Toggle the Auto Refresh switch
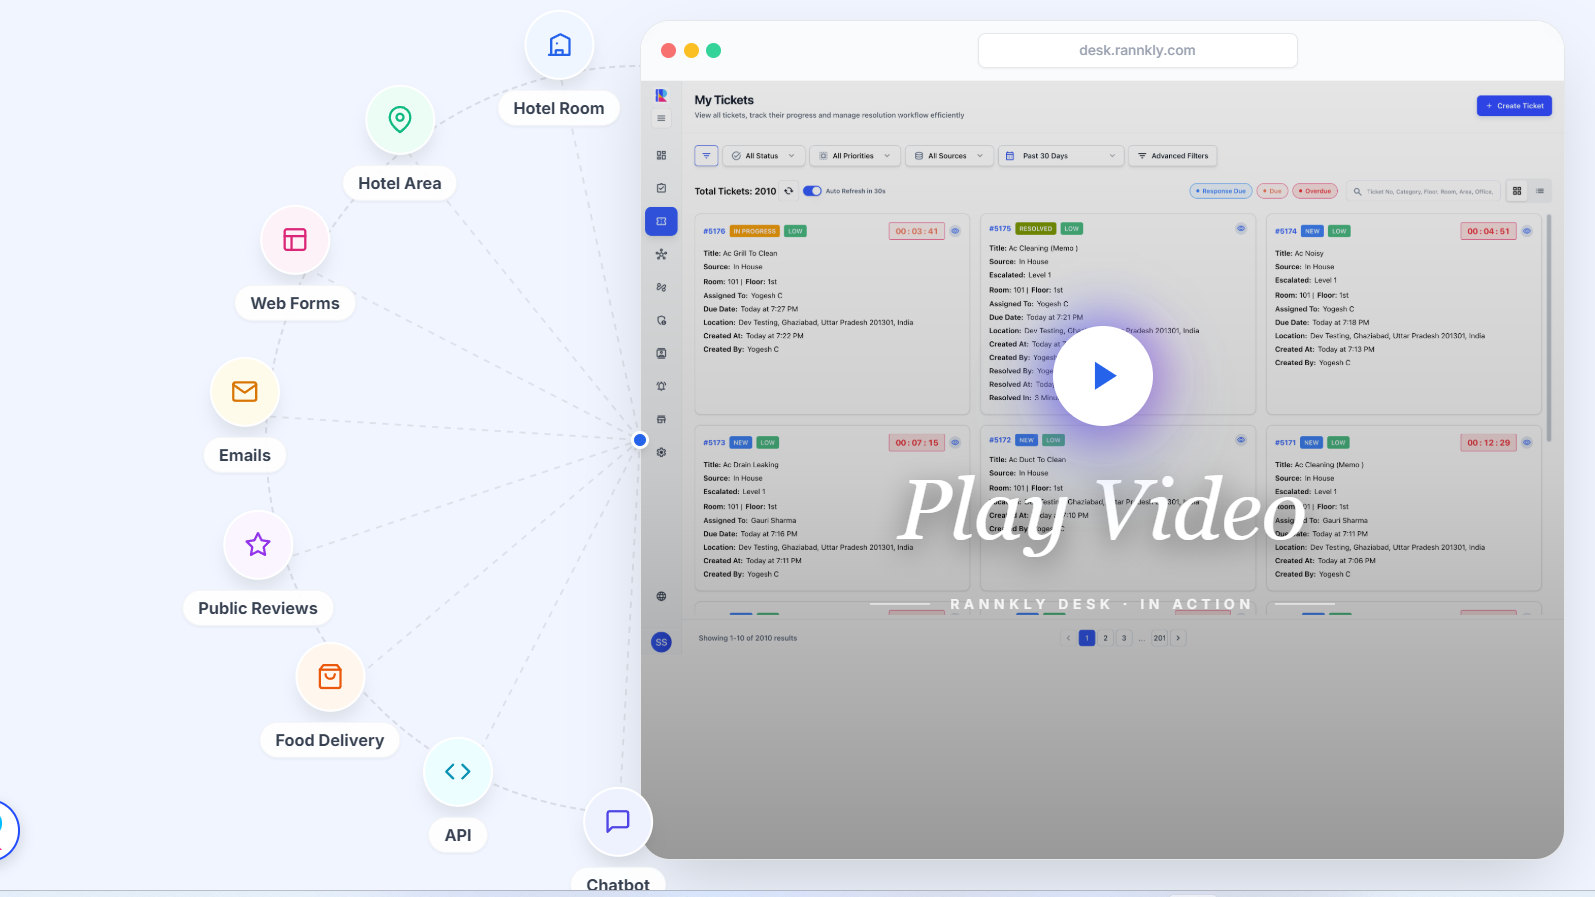This screenshot has width=1595, height=897. (x=812, y=191)
